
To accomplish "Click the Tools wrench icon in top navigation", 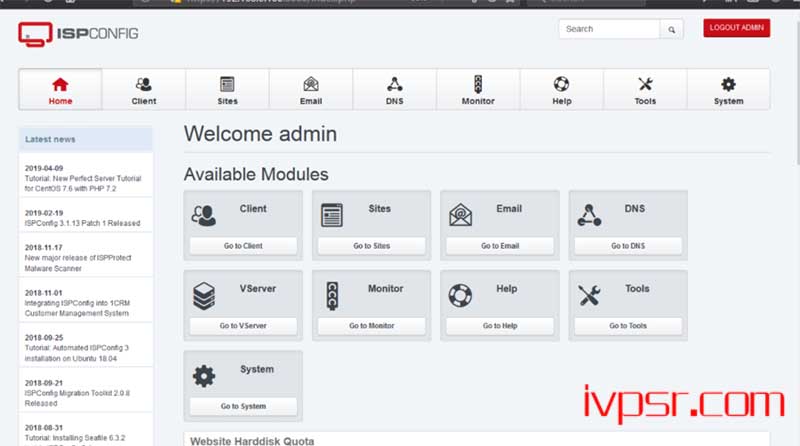I will (645, 84).
